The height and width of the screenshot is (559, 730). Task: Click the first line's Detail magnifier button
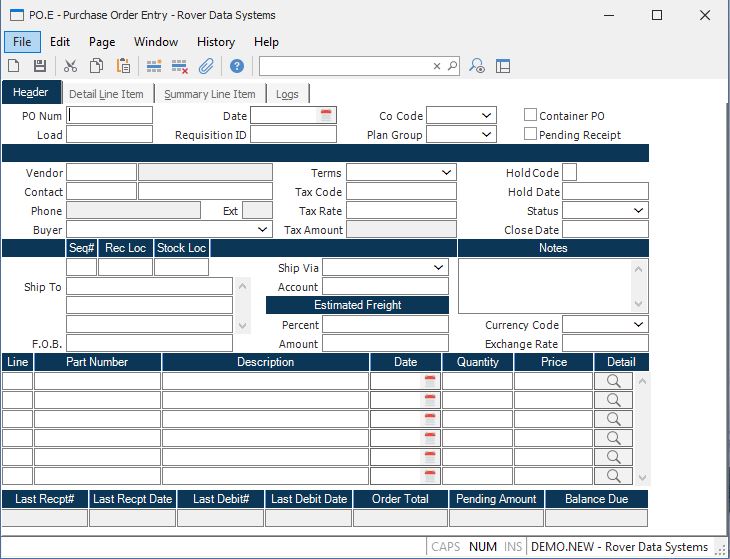[614, 381]
